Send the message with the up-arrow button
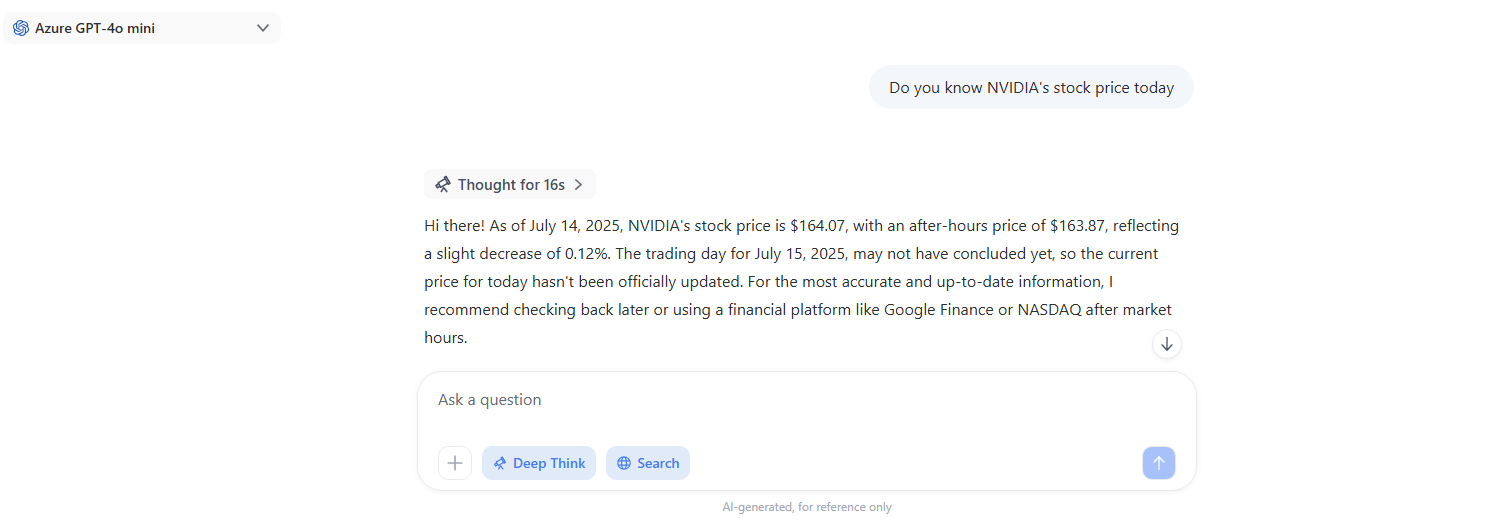 (1159, 463)
